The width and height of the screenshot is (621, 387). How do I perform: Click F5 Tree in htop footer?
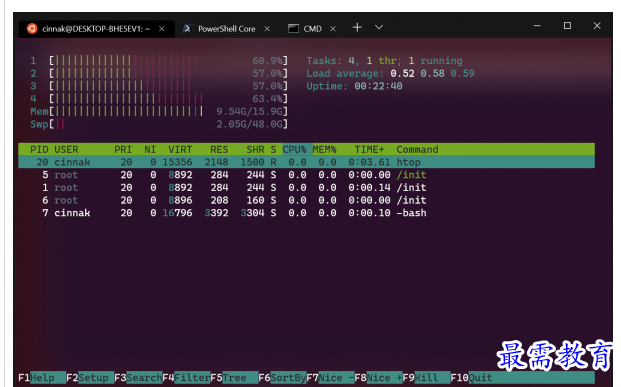pos(234,377)
